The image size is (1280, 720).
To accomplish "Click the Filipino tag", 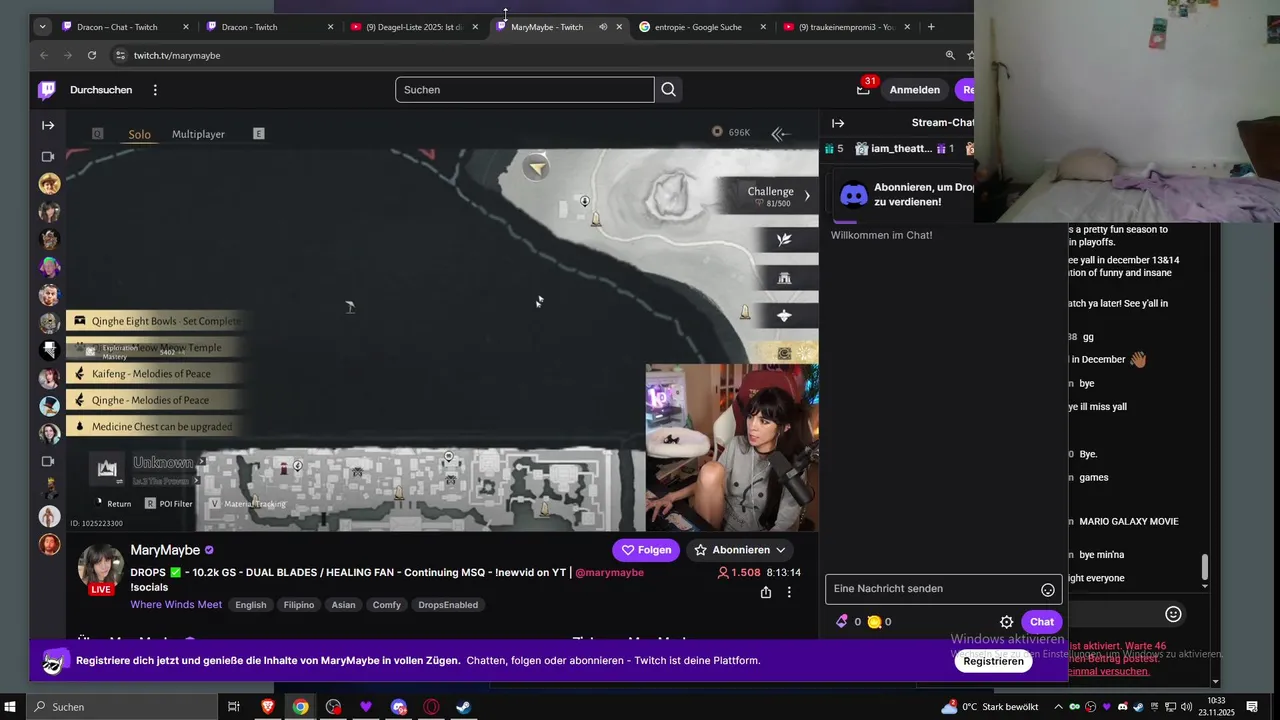I will tap(299, 605).
